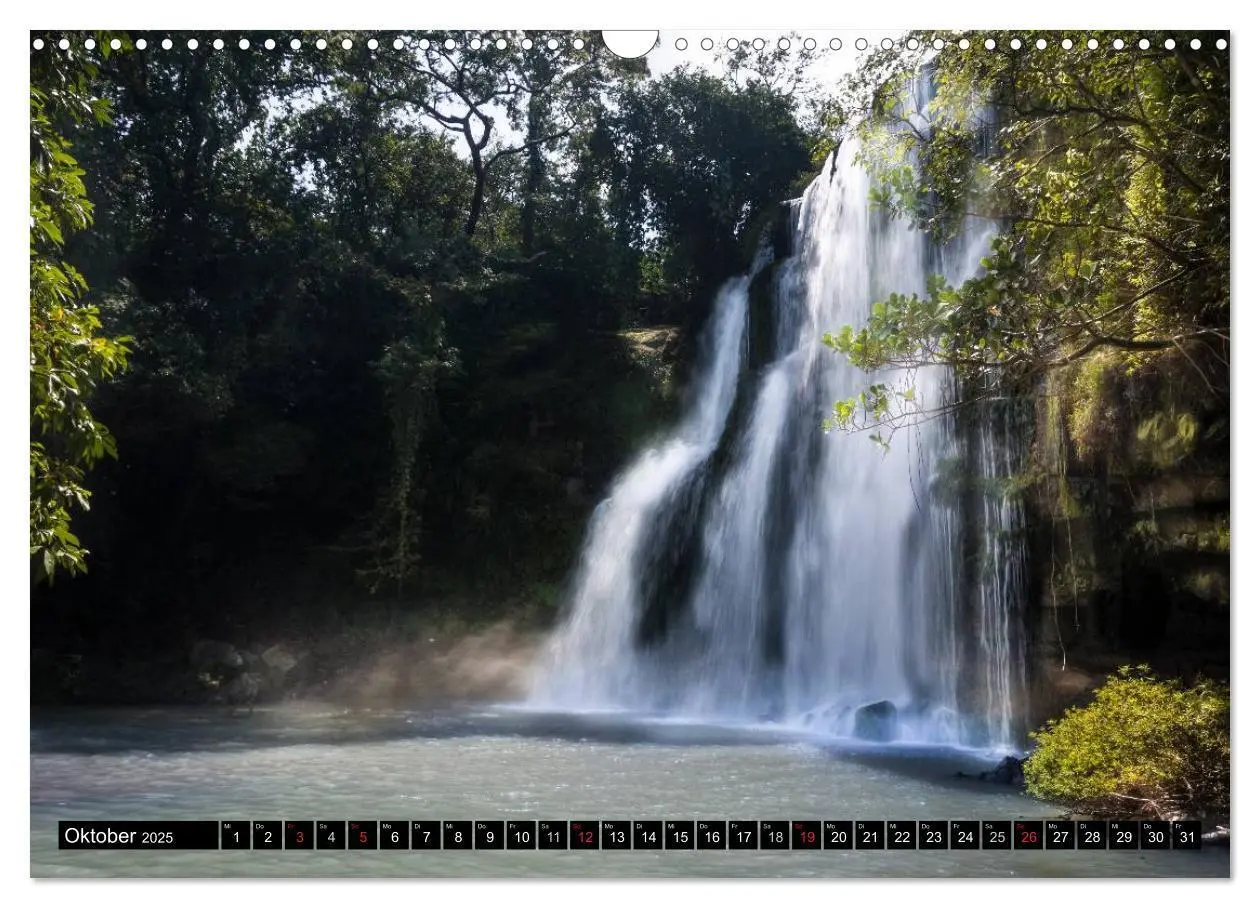Pick day 27 cell
This screenshot has width=1260, height=908.
1061,836
